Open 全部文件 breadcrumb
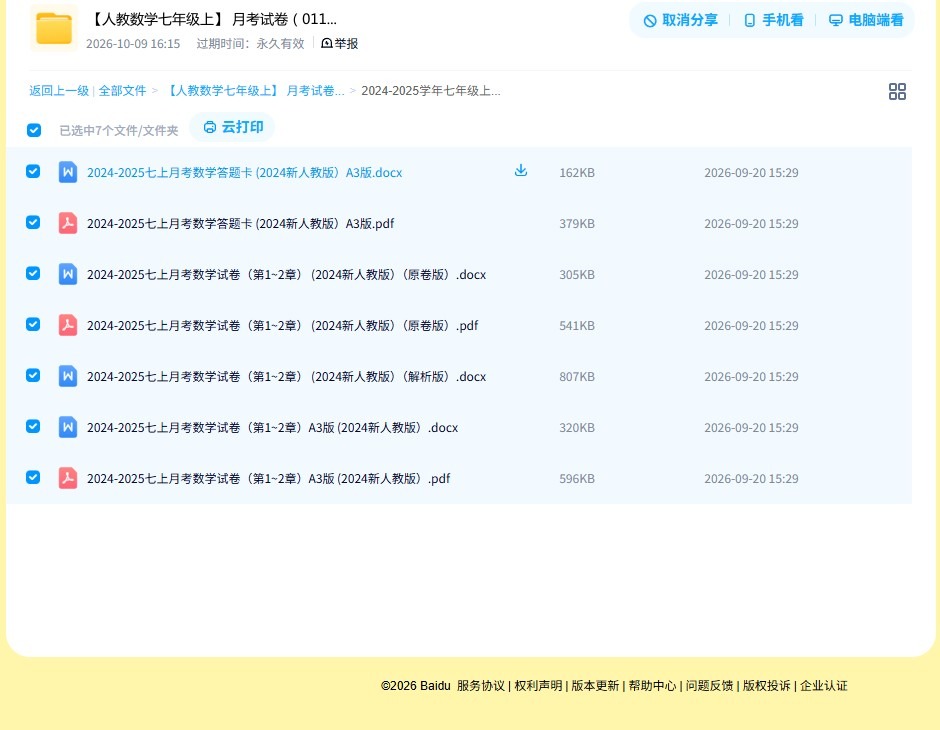This screenshot has width=940, height=730. tap(122, 91)
